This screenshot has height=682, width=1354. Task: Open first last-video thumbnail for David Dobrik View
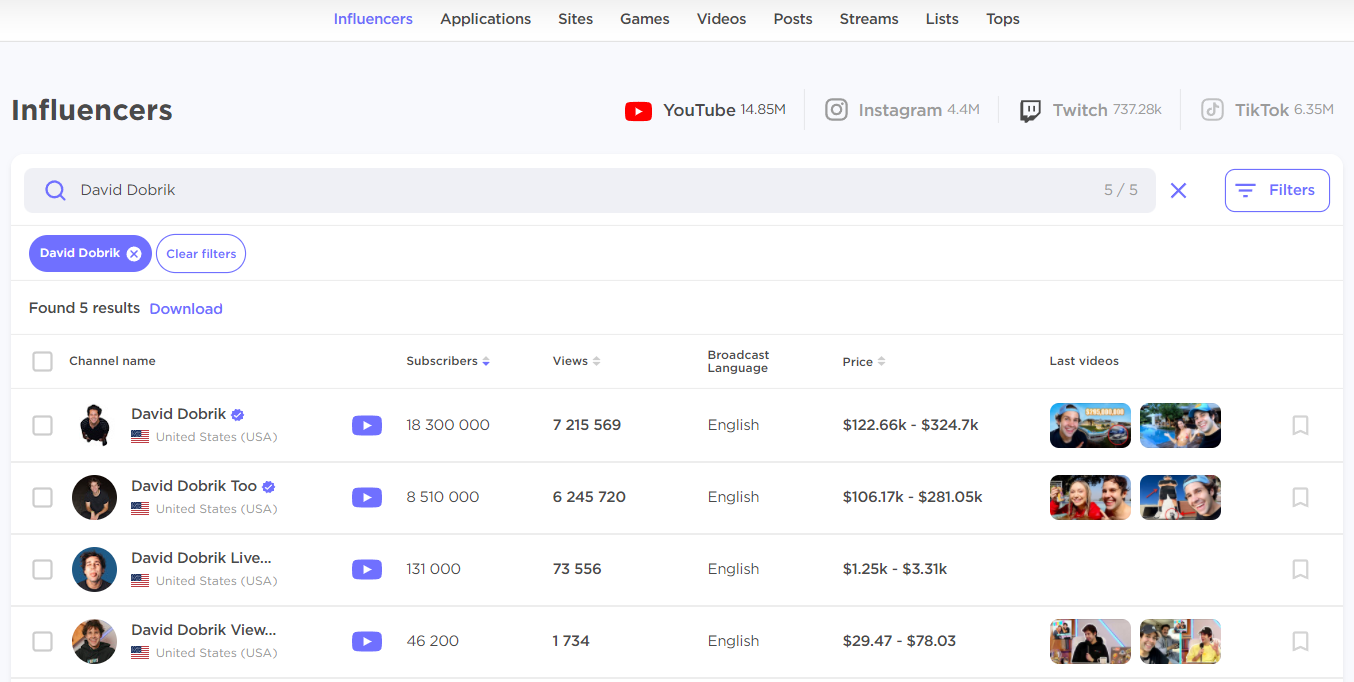1090,641
